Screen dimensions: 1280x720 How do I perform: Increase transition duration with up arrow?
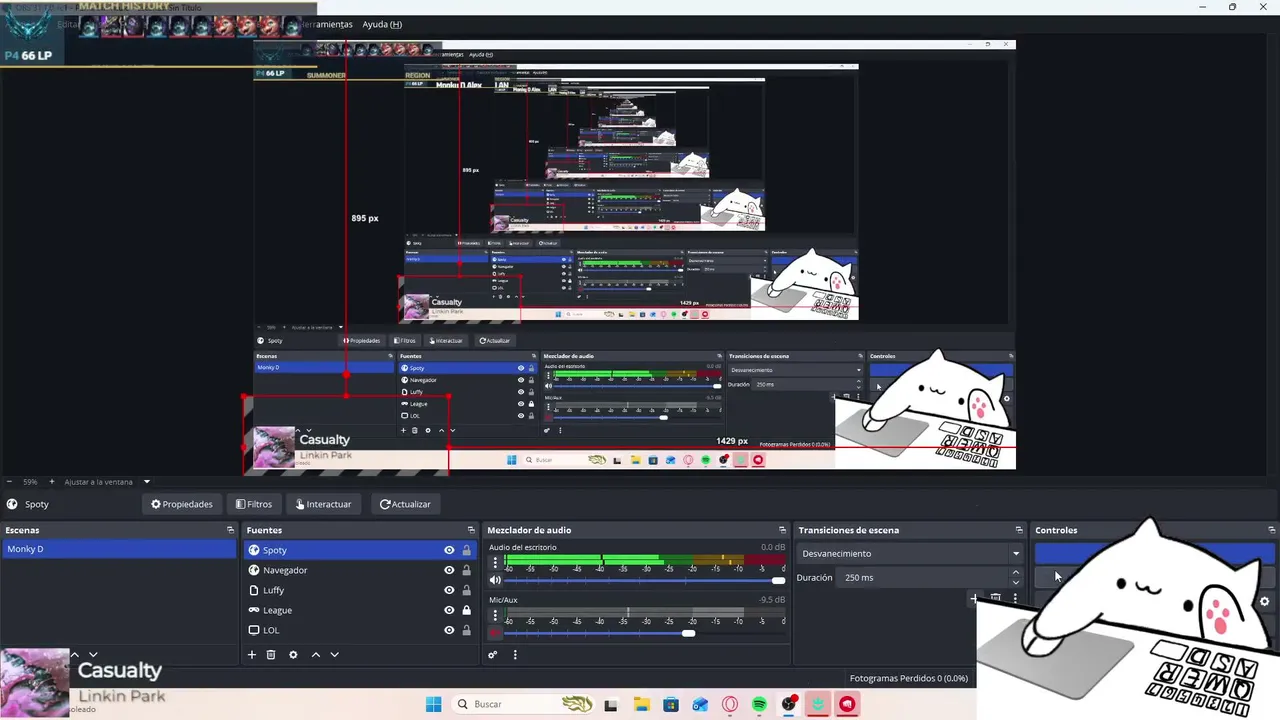[1016, 573]
